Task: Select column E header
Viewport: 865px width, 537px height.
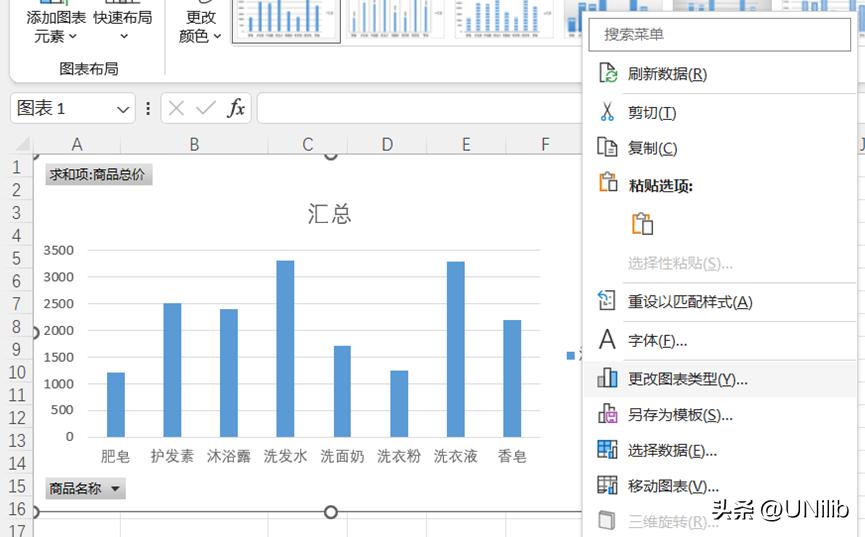Action: pos(466,145)
